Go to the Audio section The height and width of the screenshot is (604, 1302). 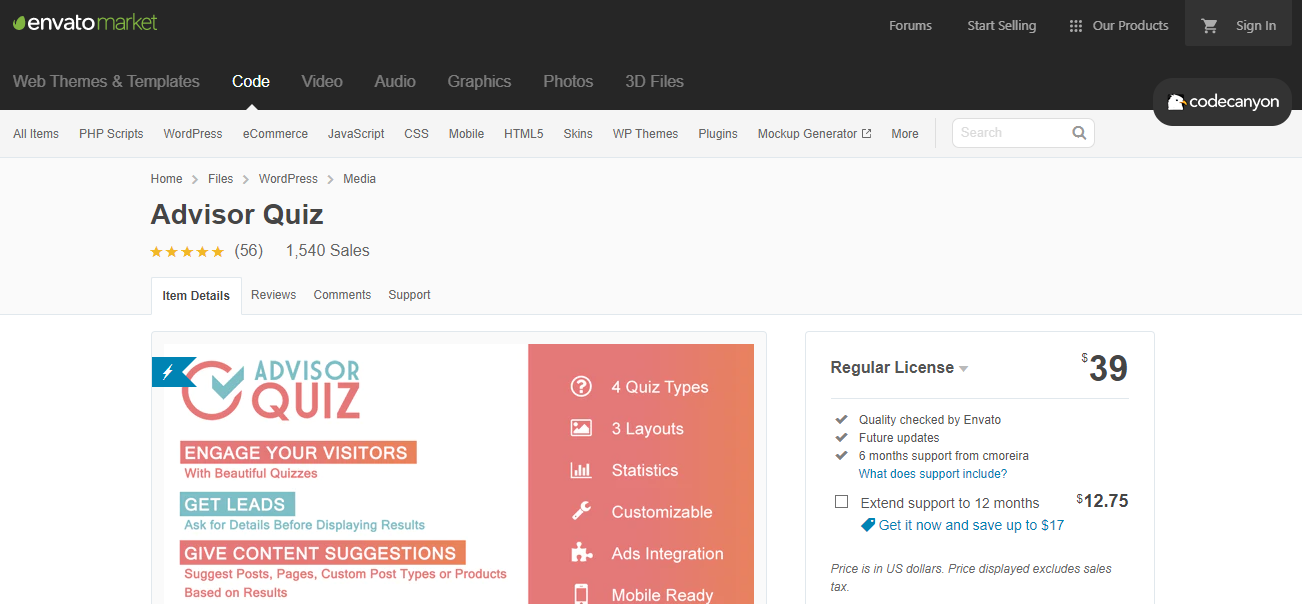[395, 82]
